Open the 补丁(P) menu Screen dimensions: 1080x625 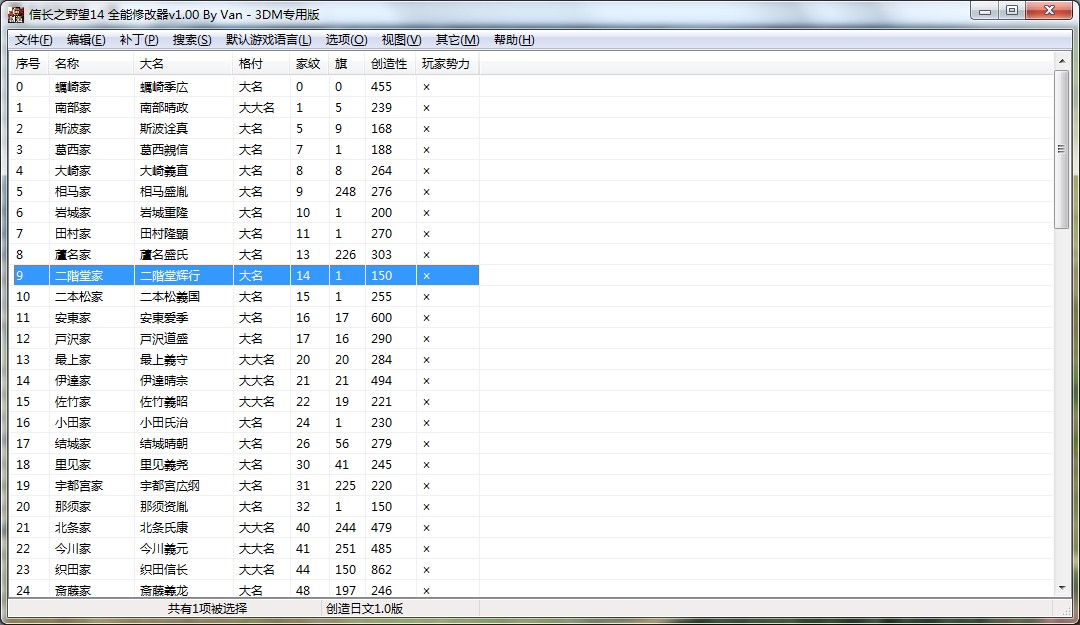(139, 40)
